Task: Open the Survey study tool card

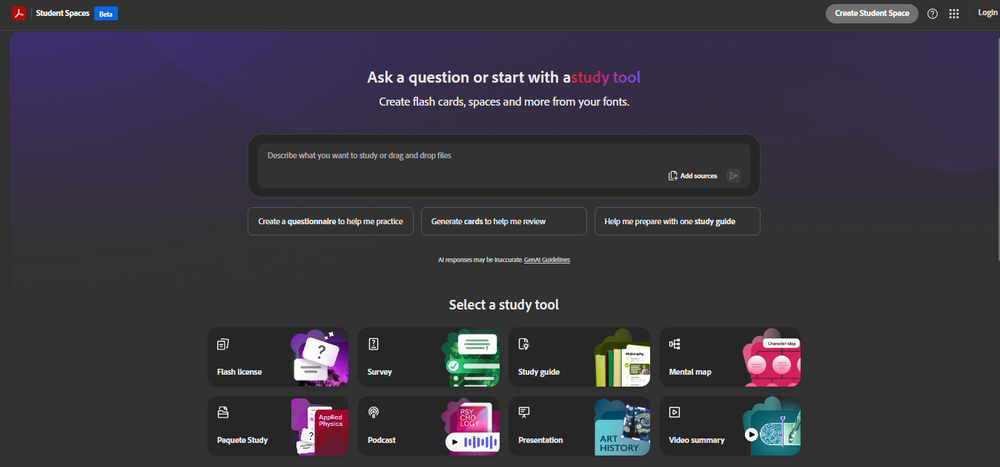Action: click(x=429, y=357)
